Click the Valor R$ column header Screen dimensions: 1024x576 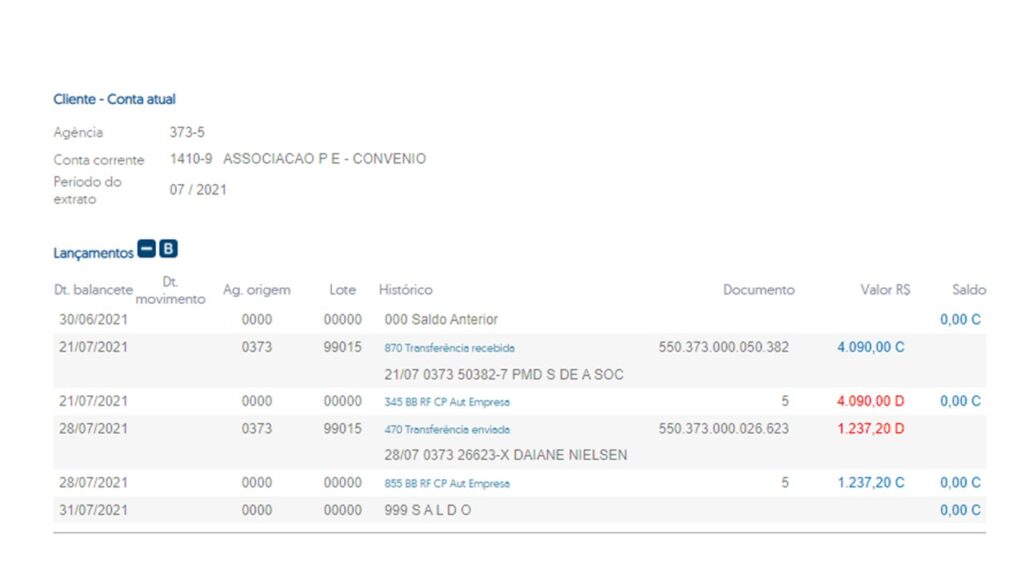coord(885,290)
